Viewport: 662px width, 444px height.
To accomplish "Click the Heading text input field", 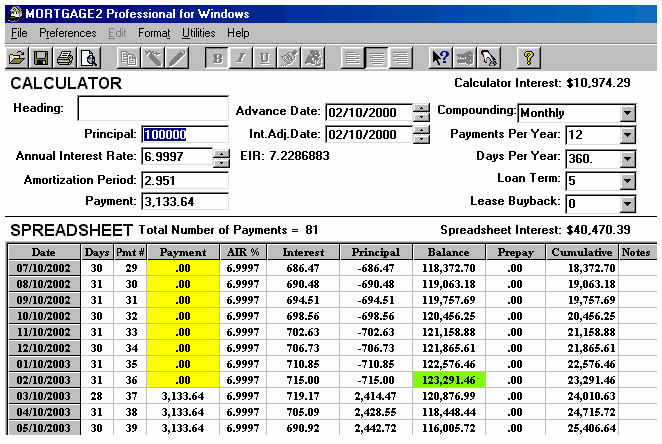I will pos(153,109).
